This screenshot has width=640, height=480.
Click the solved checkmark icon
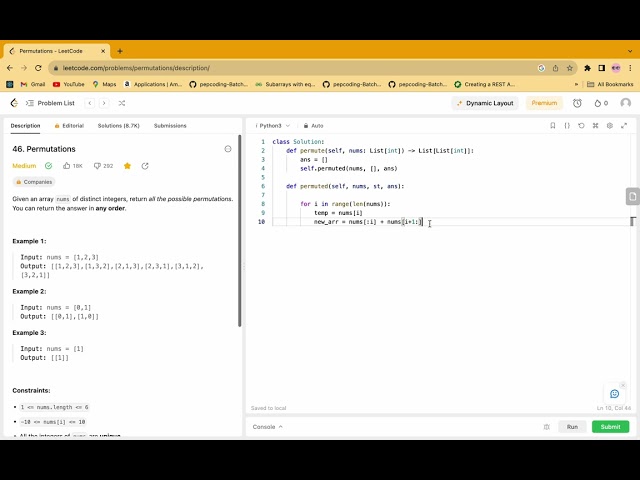(49, 166)
